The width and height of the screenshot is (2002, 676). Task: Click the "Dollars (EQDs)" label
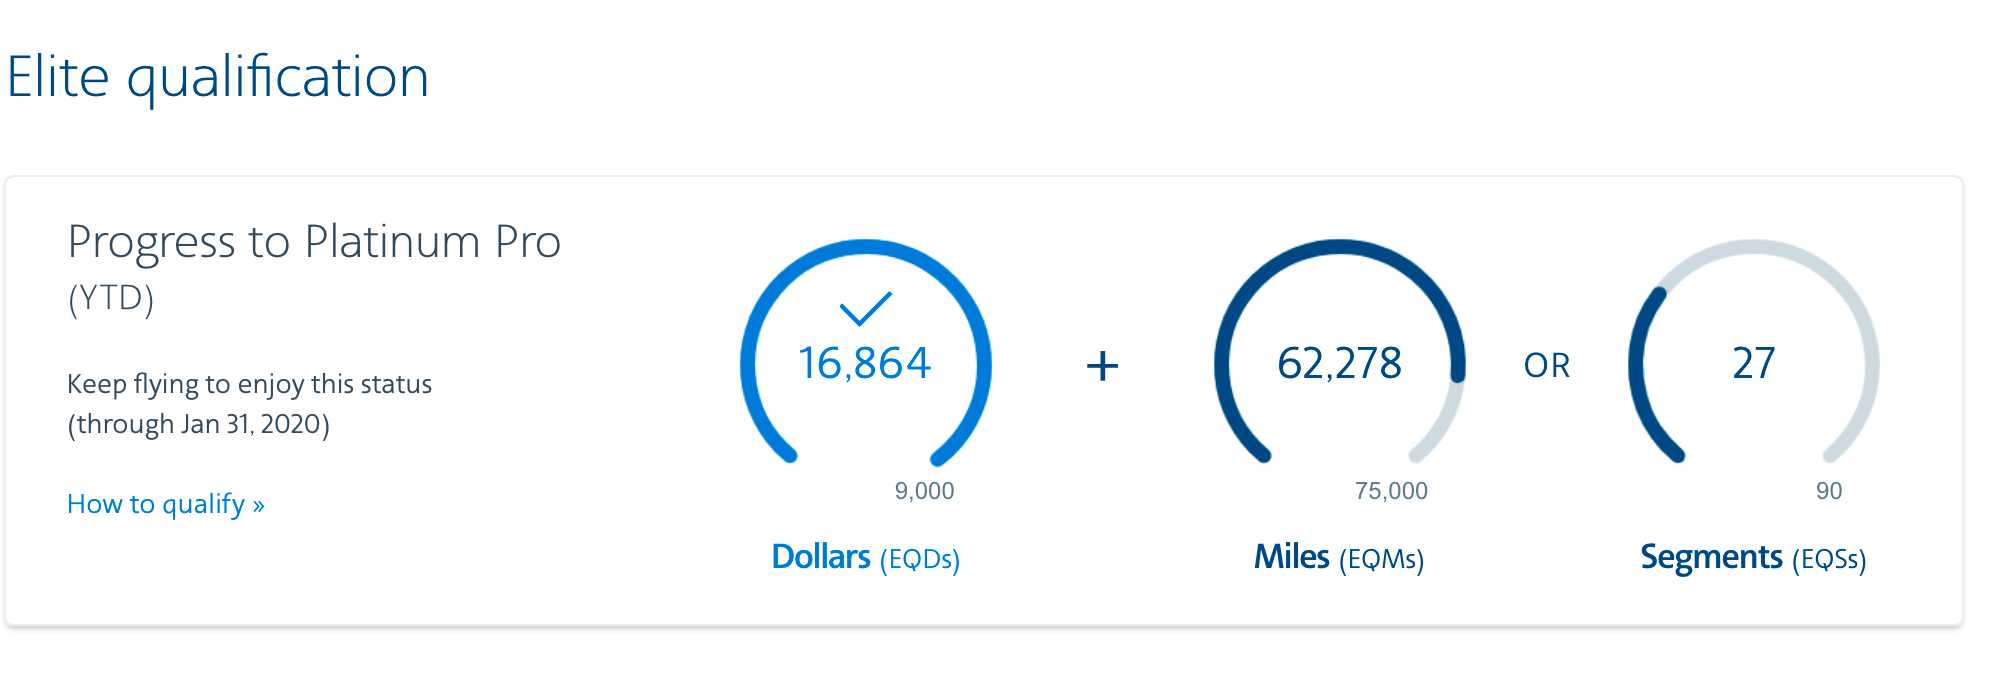pos(865,557)
